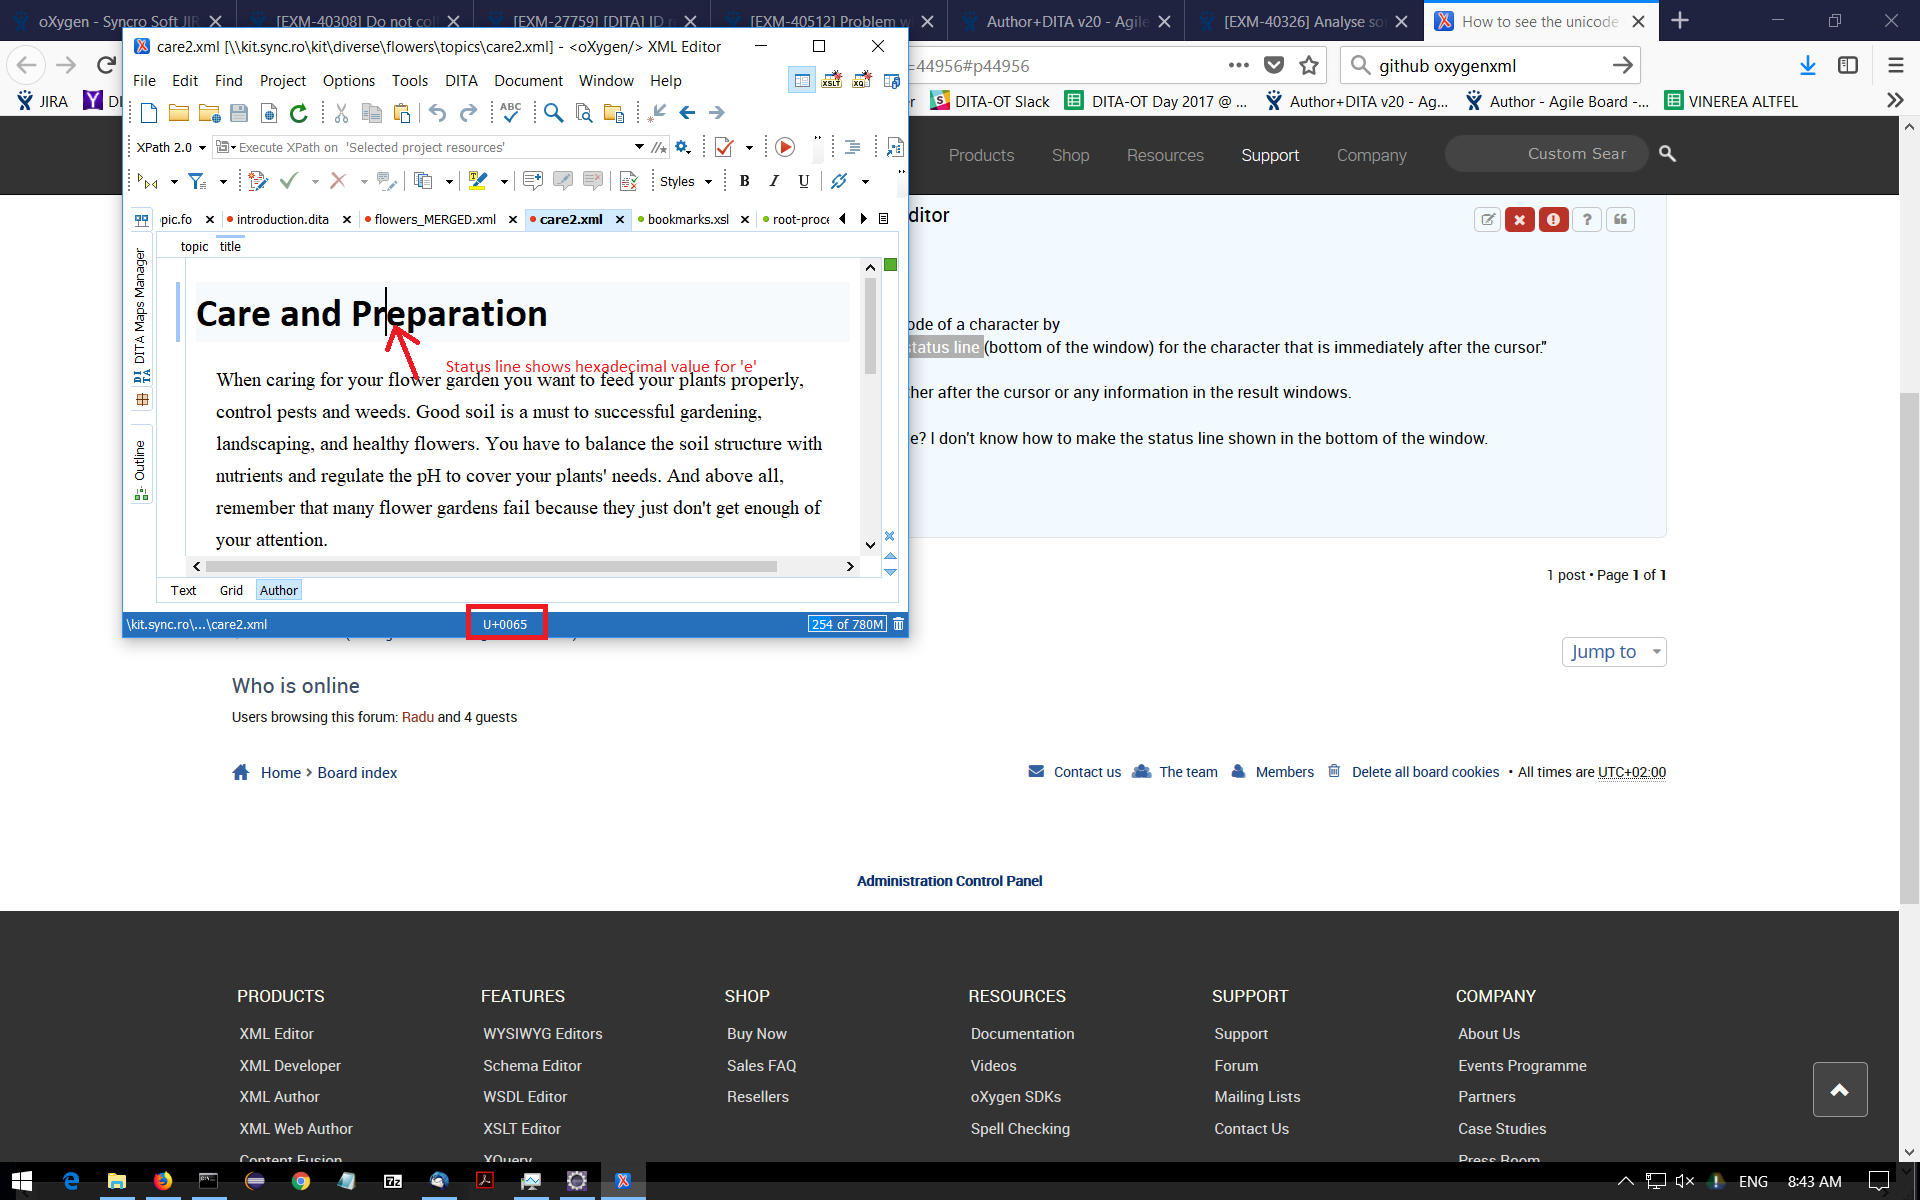Toggle the Highlight marker tool
Screen dimensions: 1920x1200
pyautogui.click(x=478, y=181)
